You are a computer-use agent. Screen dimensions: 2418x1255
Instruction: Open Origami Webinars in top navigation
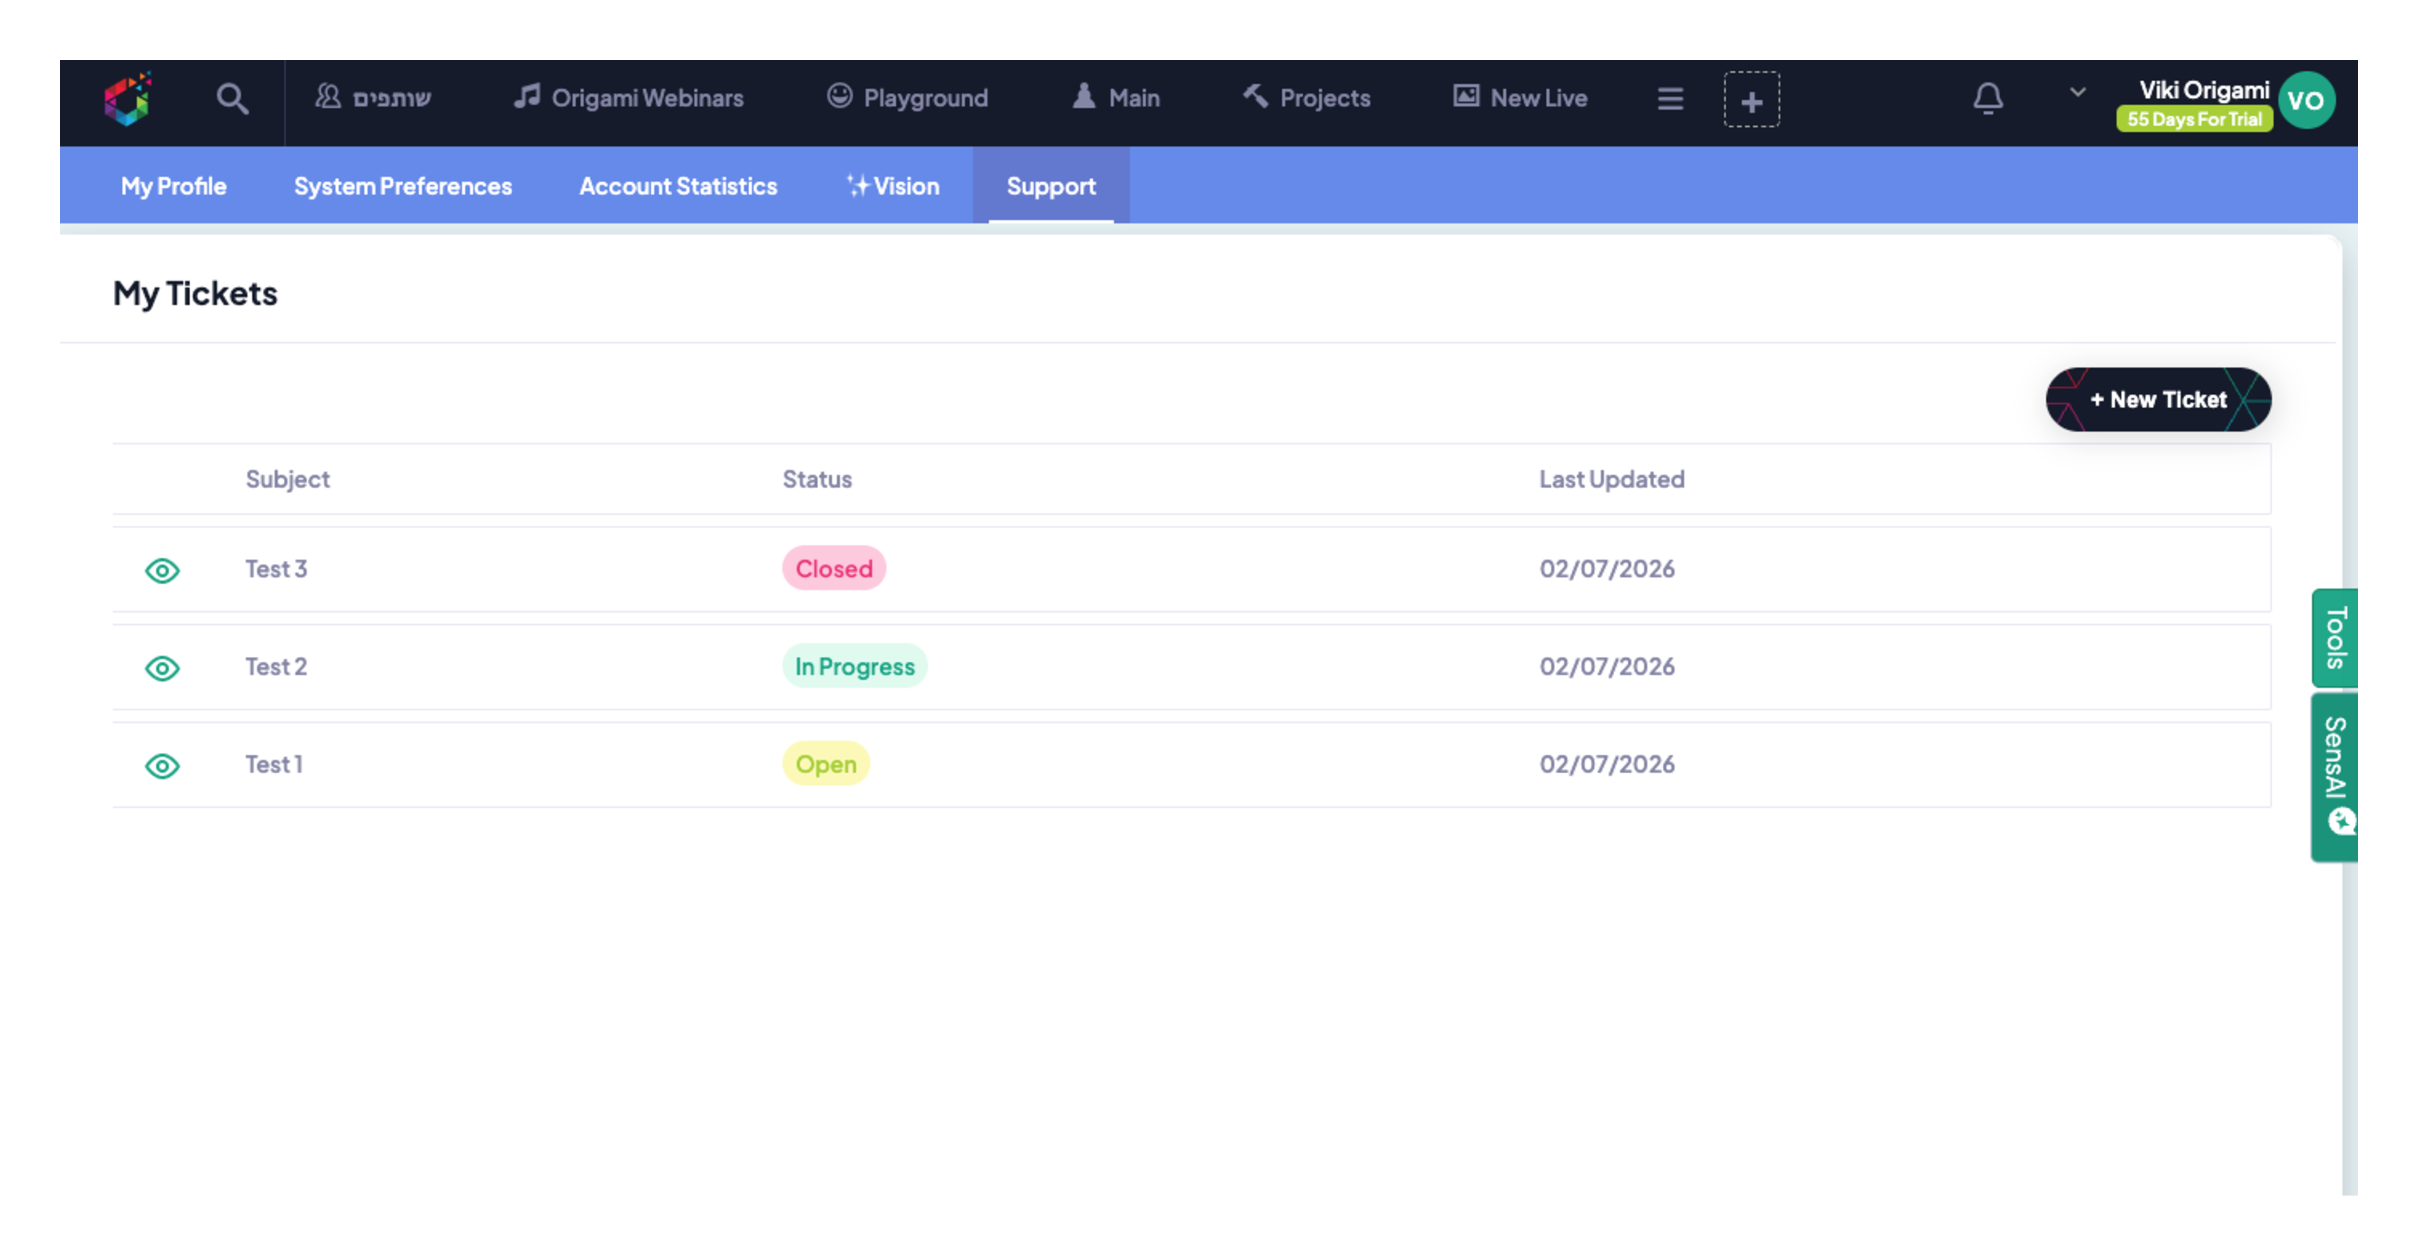click(629, 98)
